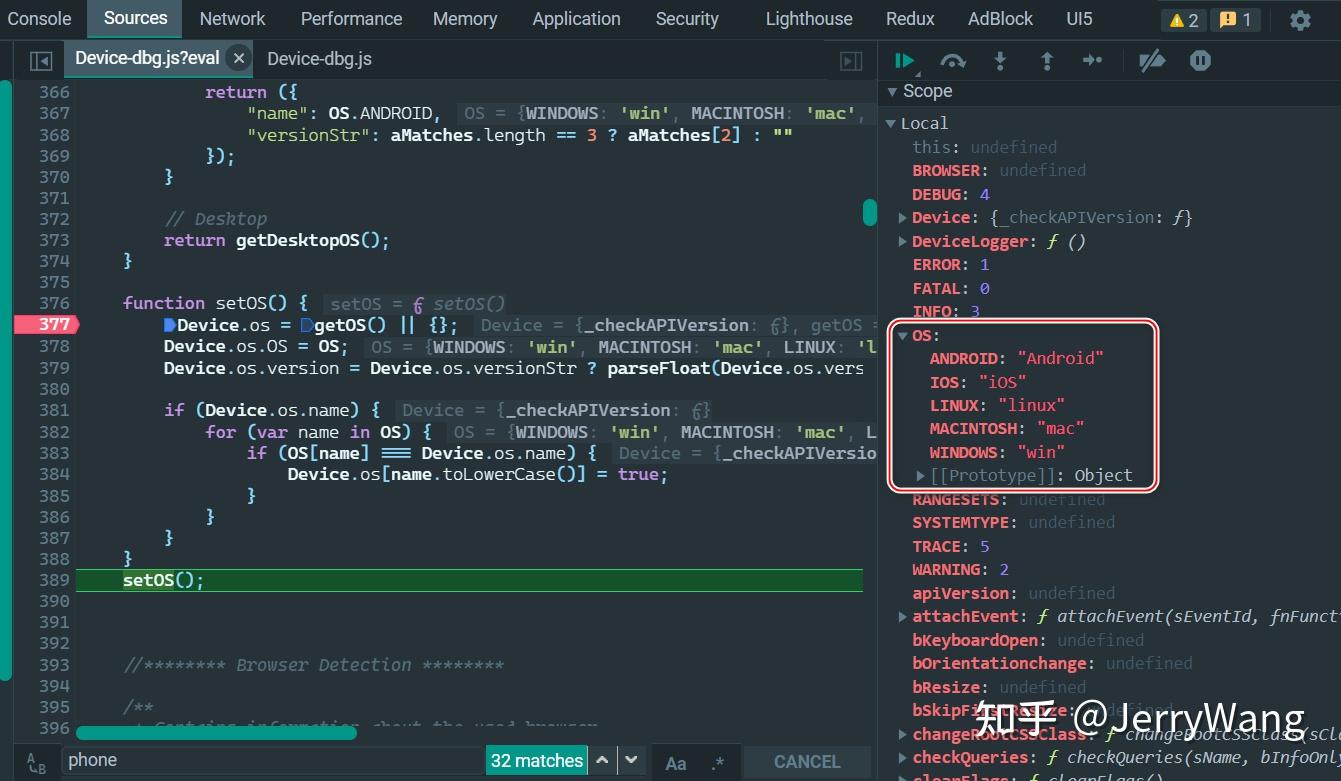The height and width of the screenshot is (781, 1341).
Task: Click the Step debugger arrow icon
Action: coord(1092,61)
